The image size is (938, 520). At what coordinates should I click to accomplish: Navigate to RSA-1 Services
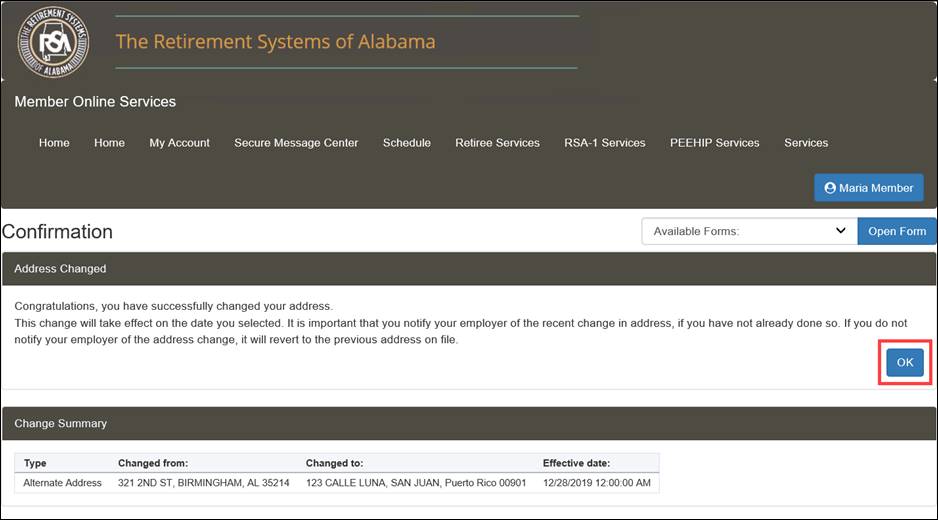tap(605, 143)
